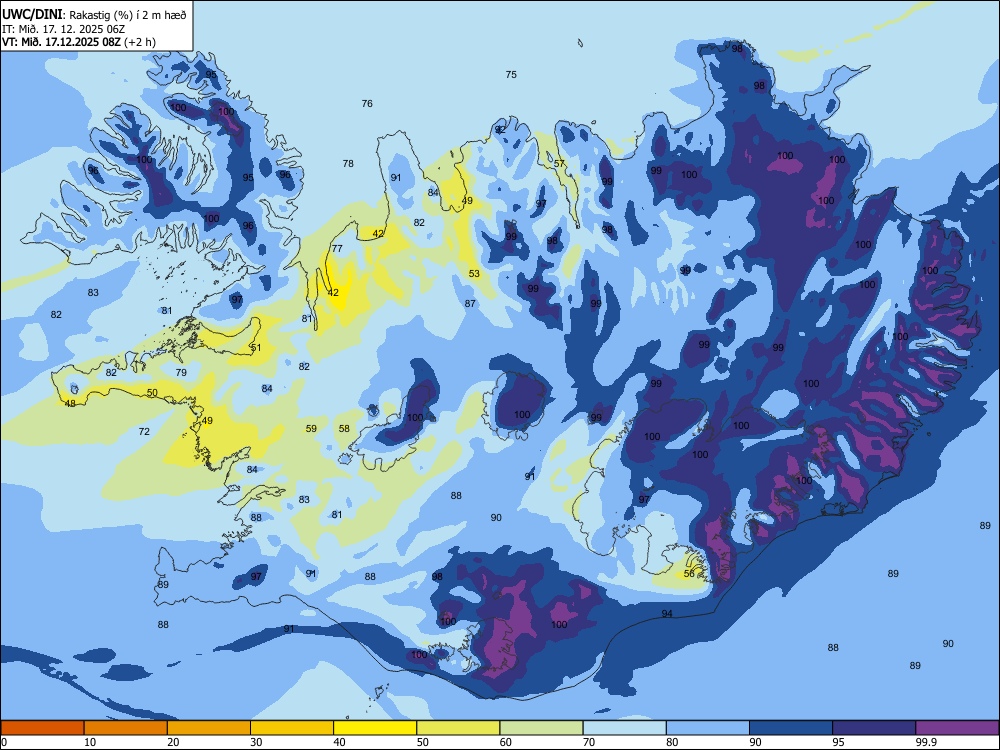Click the legend tick label '70'
Image resolution: width=1000 pixels, height=750 pixels.
coord(589,742)
